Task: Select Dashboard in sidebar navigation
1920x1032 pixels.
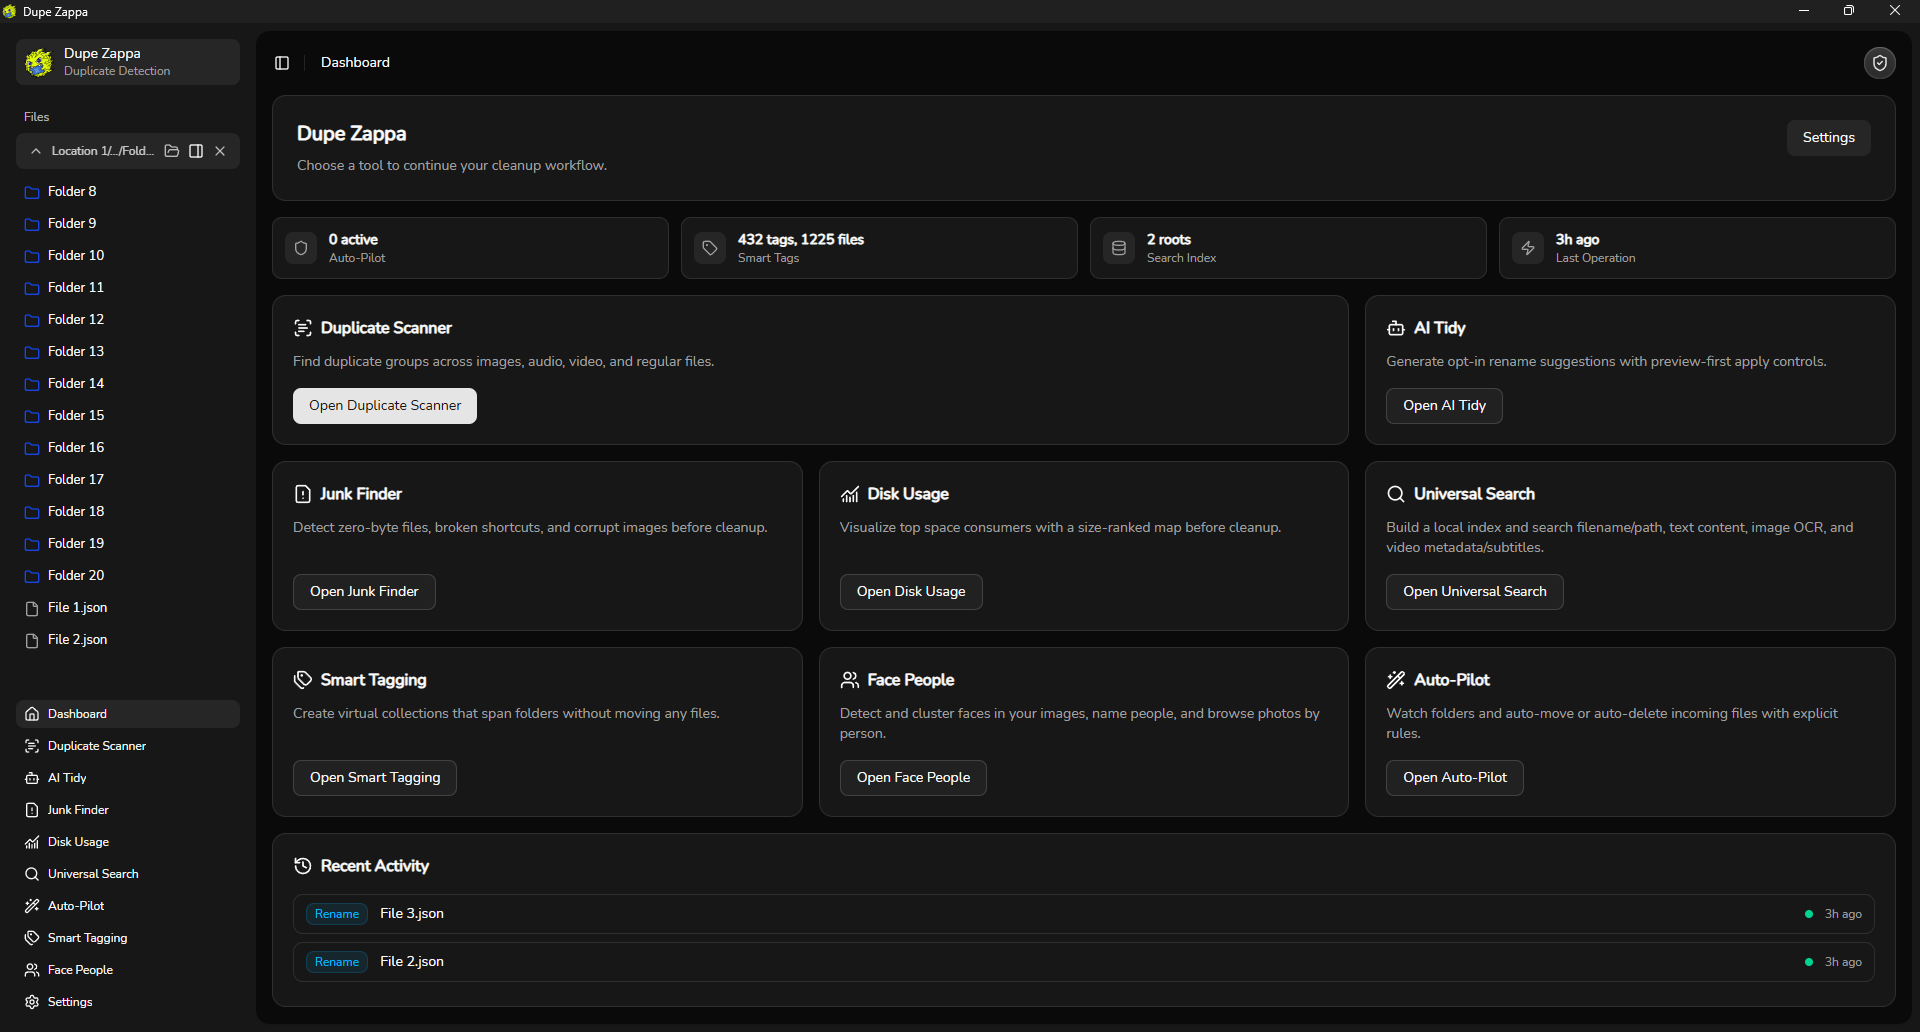Action: [x=128, y=714]
